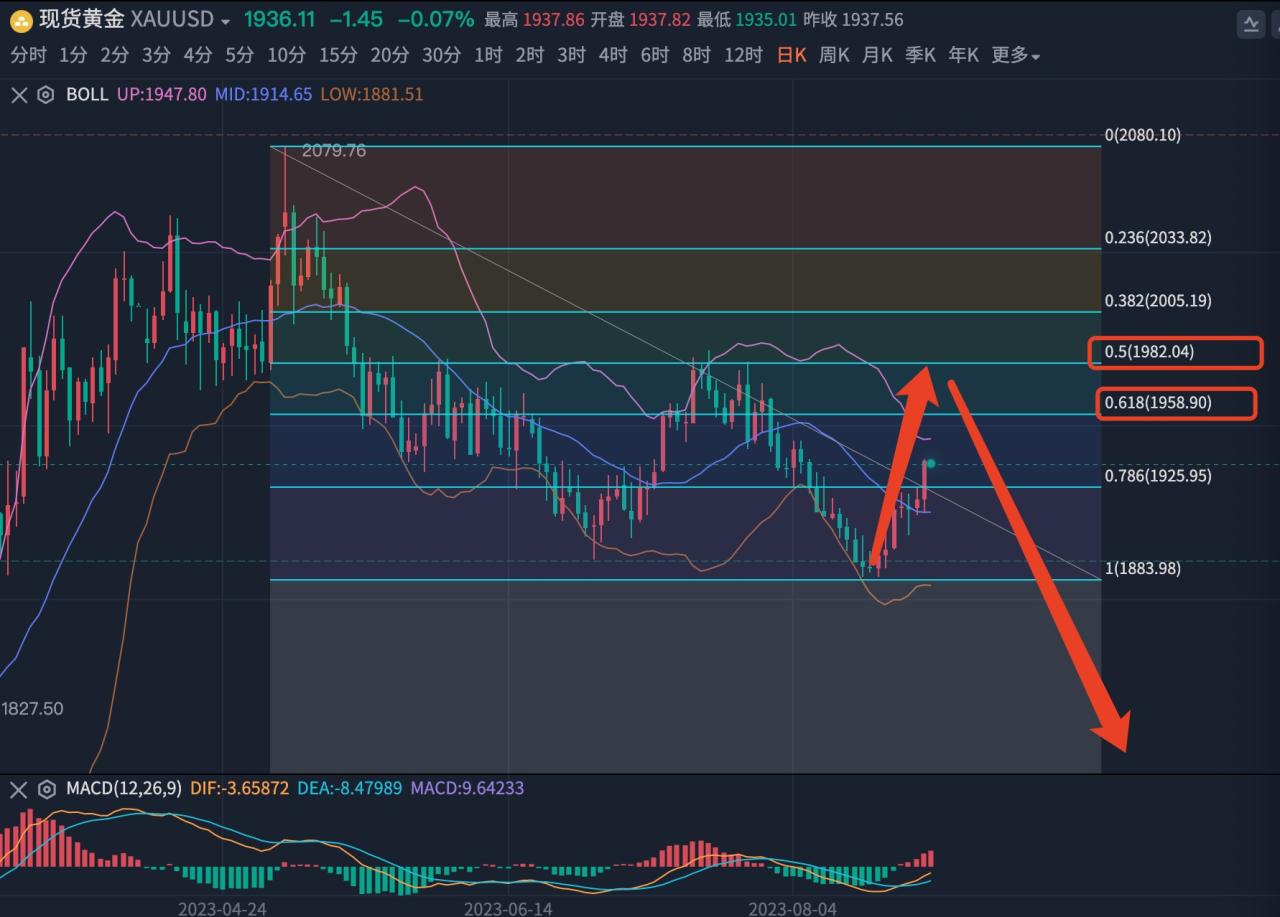Select the 12时 timeframe
This screenshot has height=917, width=1280.
(x=743, y=56)
